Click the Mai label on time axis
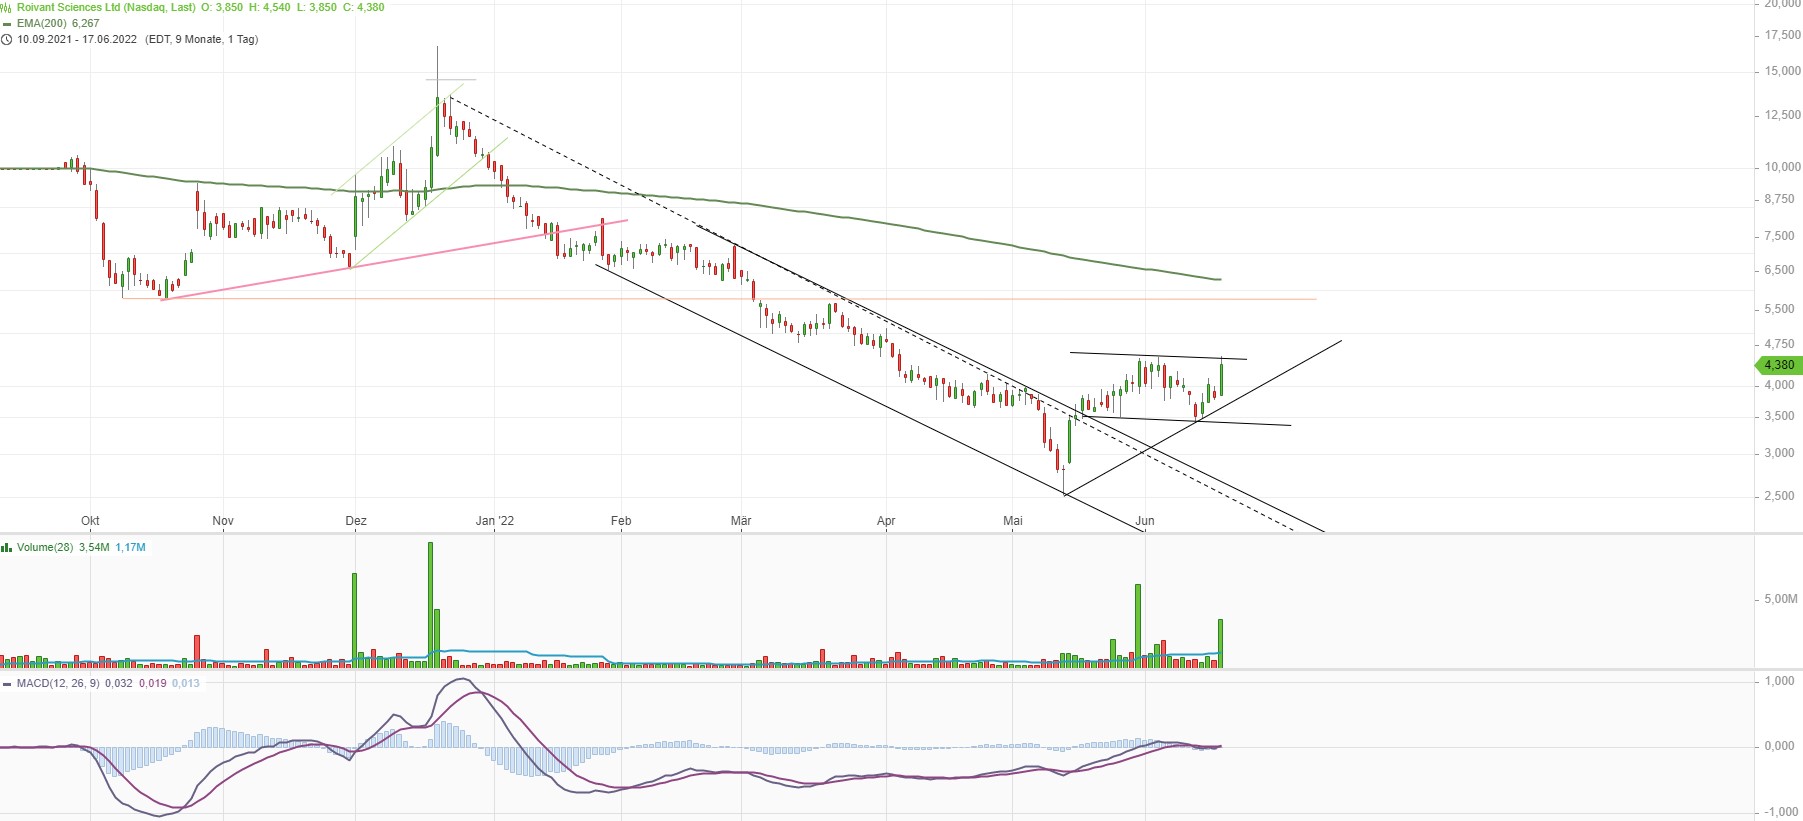This screenshot has height=821, width=1803. point(1013,521)
